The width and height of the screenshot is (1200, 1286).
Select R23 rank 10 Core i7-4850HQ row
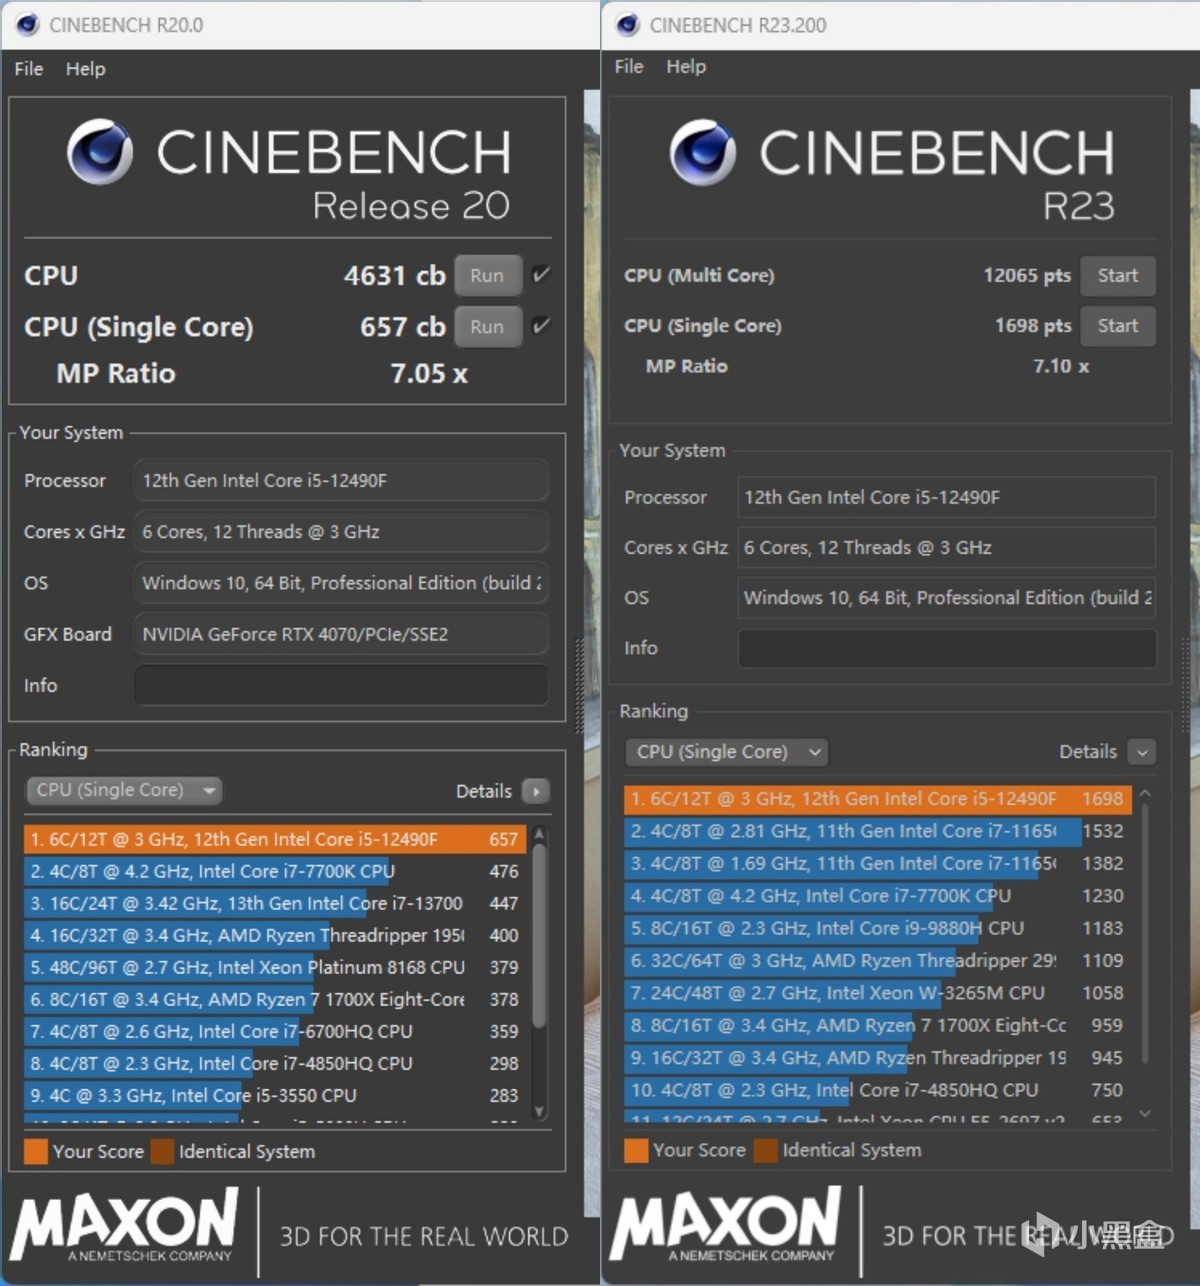pos(878,1090)
